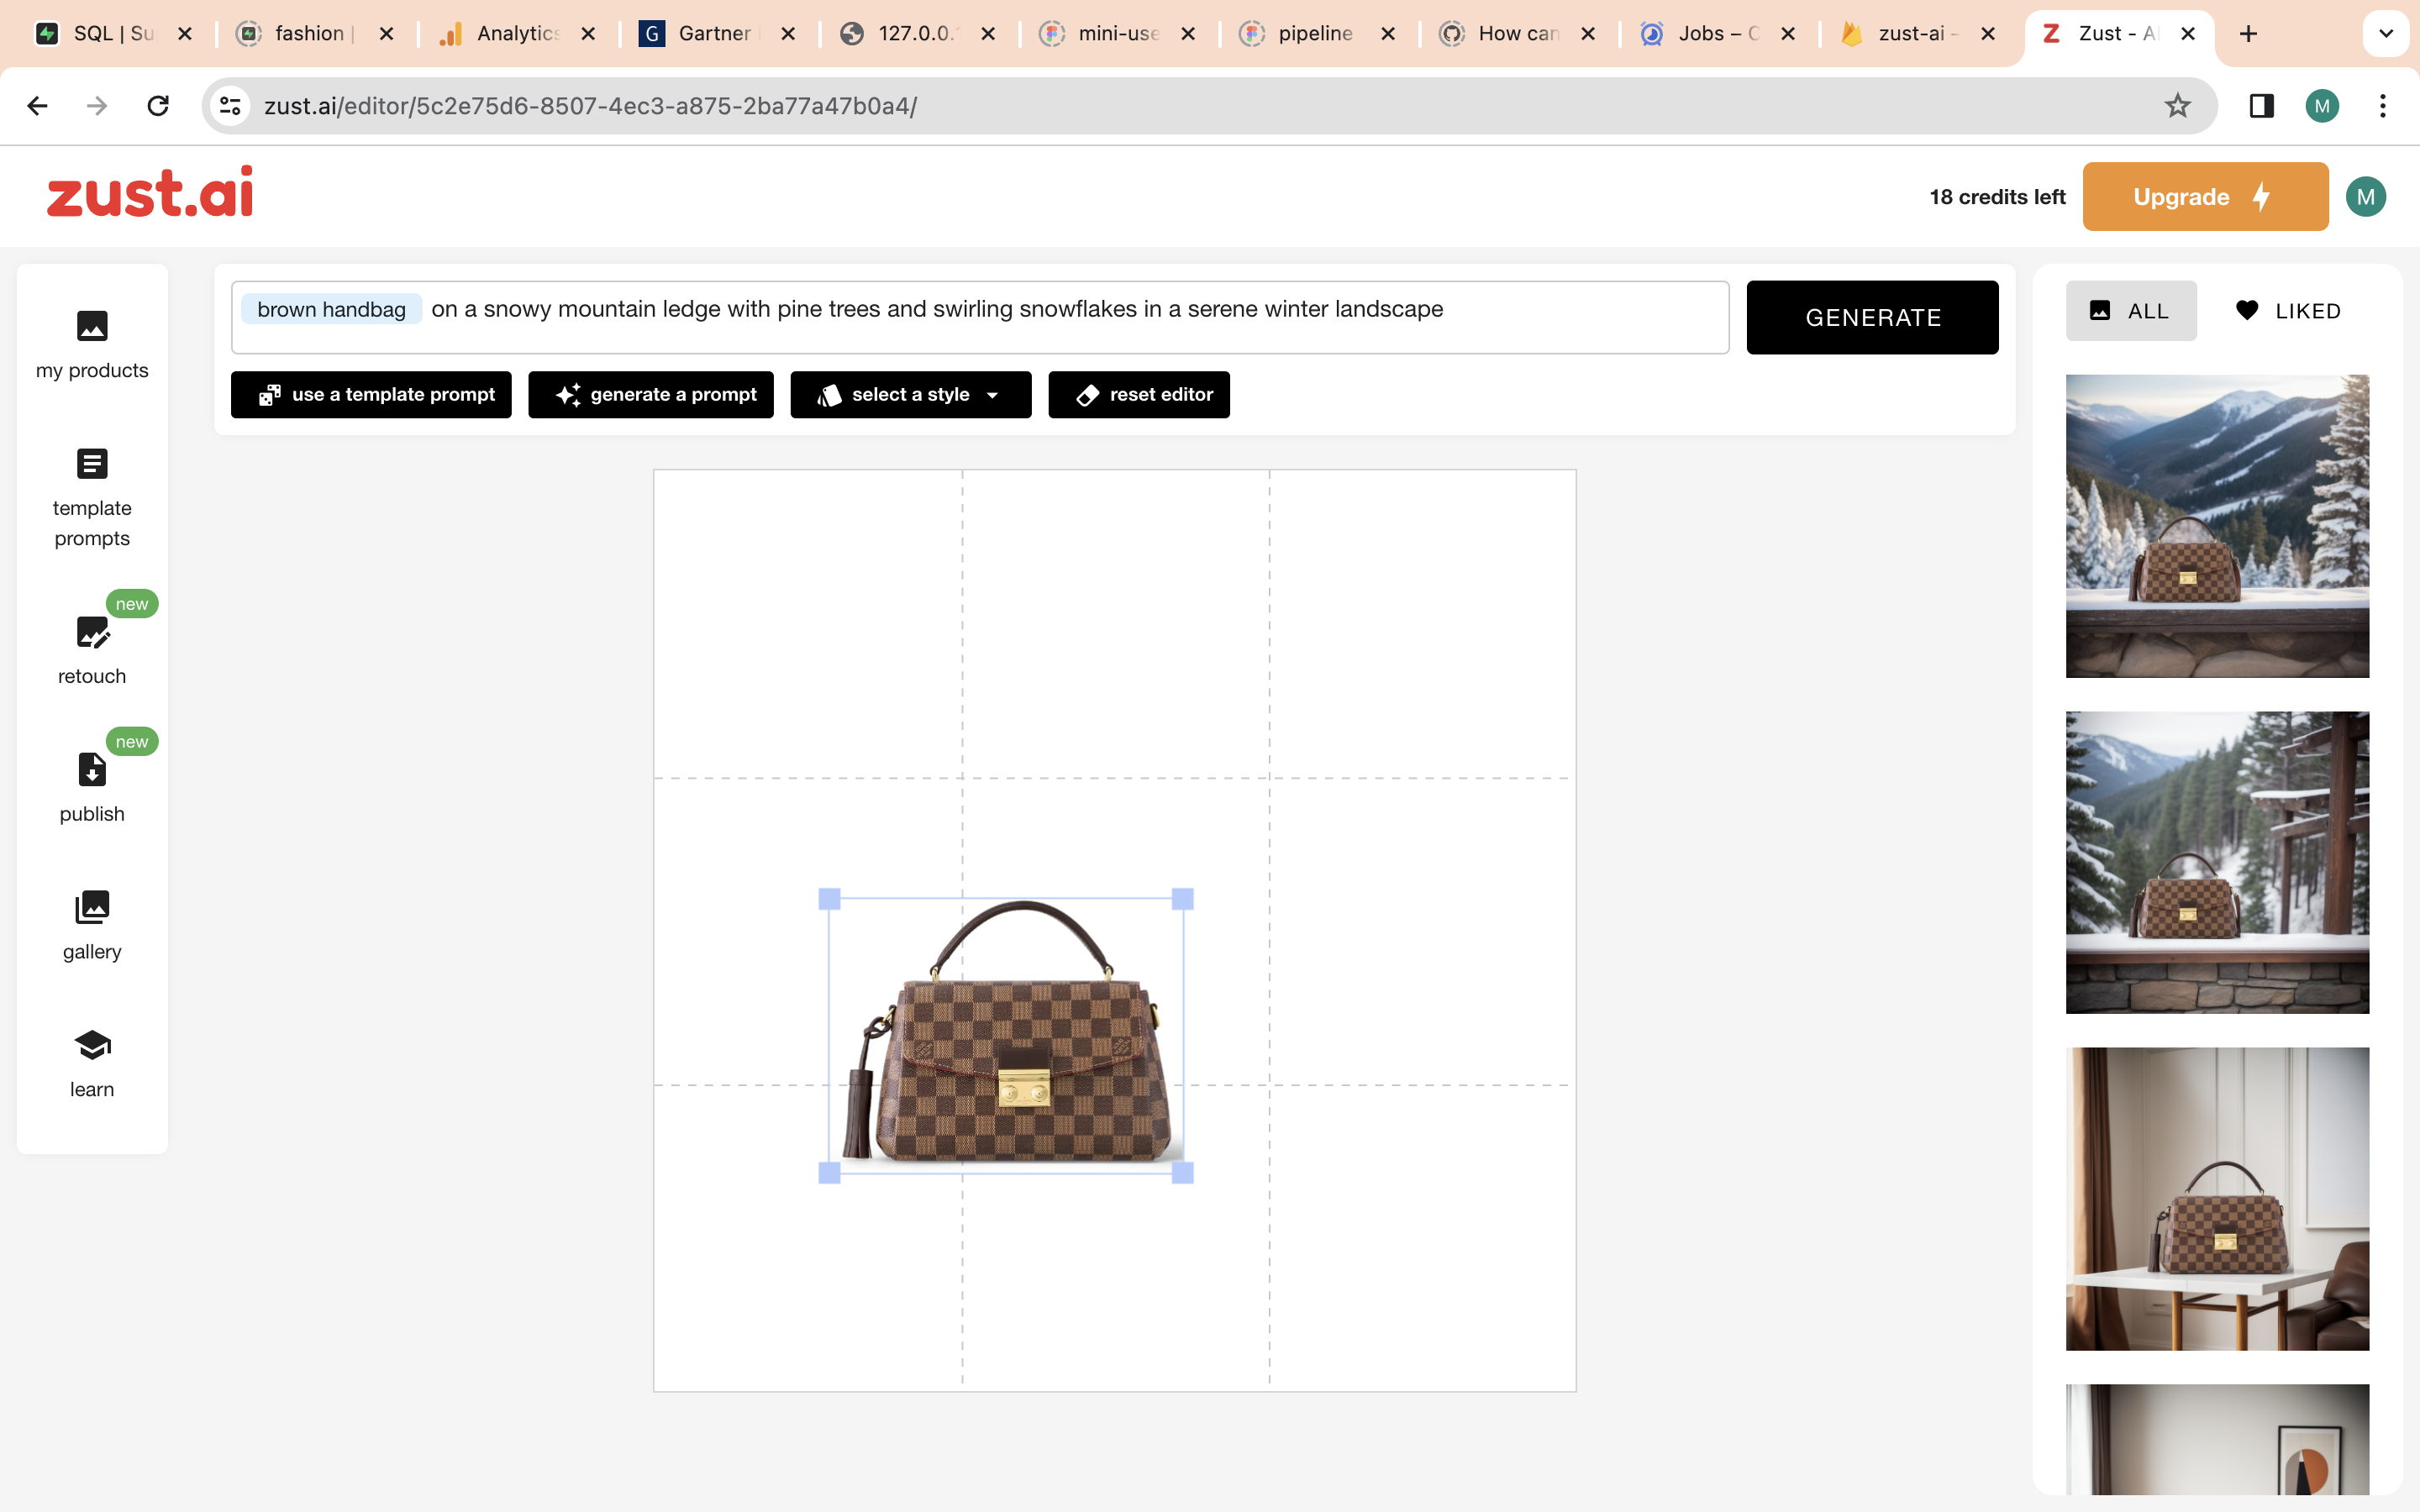This screenshot has height=1512, width=2420.
Task: Switch to the LIKED images filter
Action: (2289, 310)
